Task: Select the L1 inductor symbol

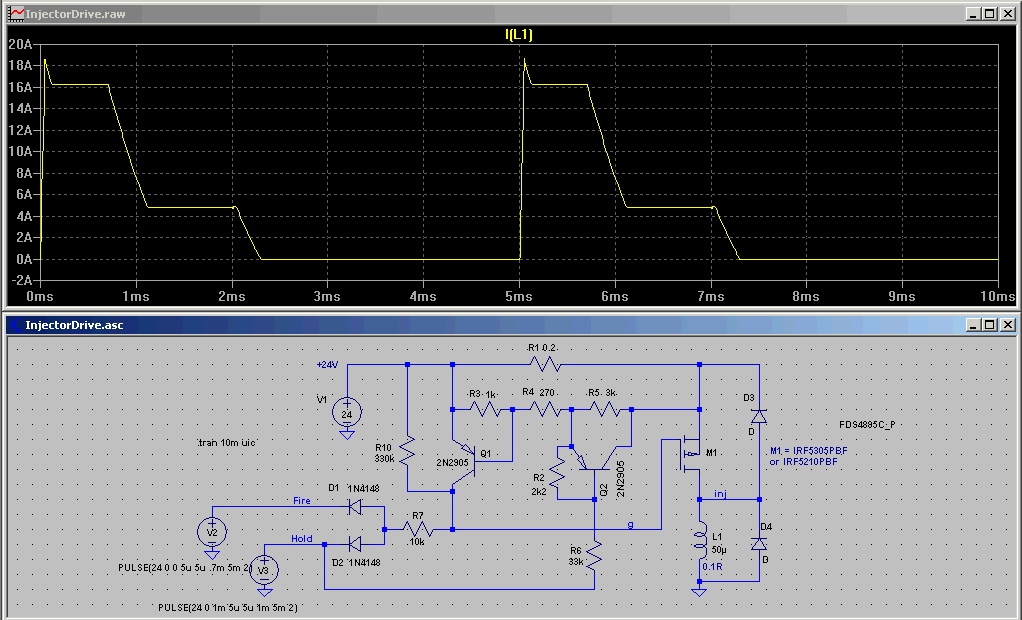Action: (x=701, y=540)
